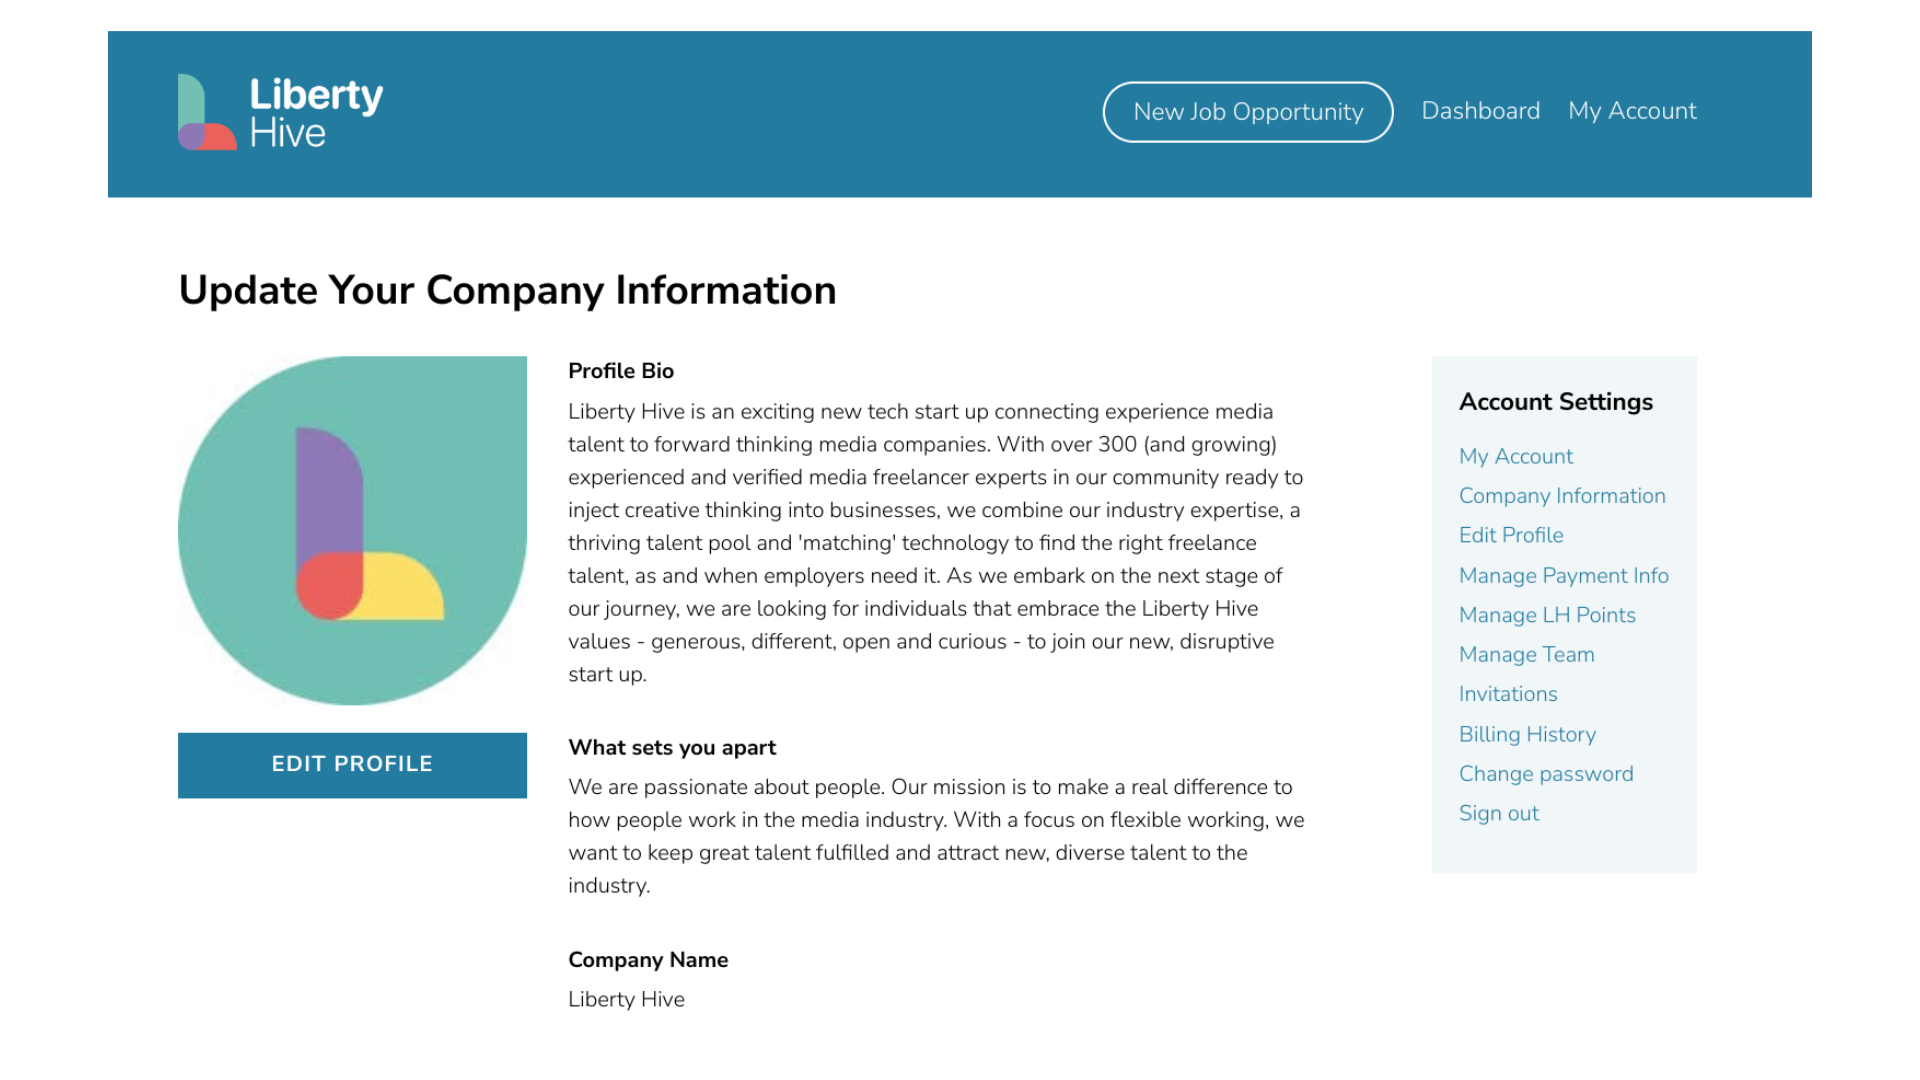Open My Account in the top navigation
The image size is (1920, 1080).
(1632, 111)
